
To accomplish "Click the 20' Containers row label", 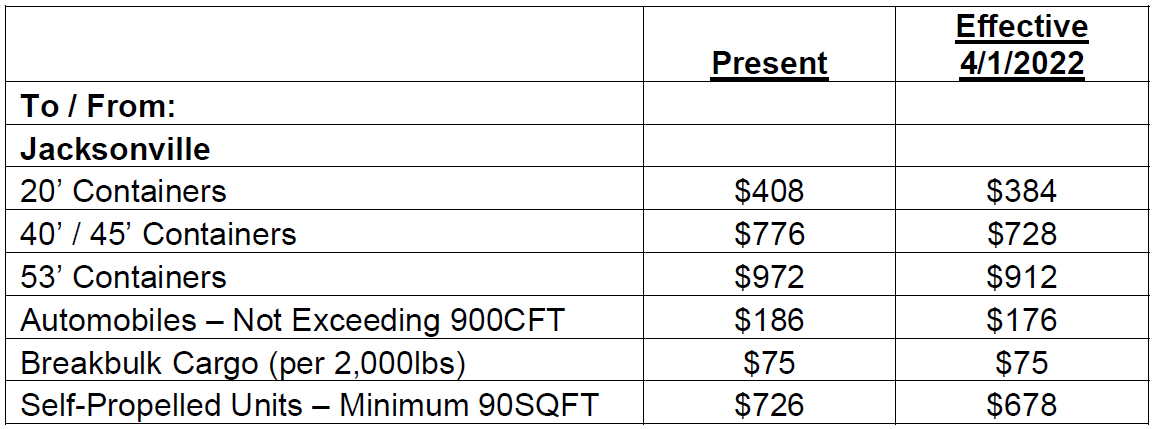I will click(x=123, y=191).
